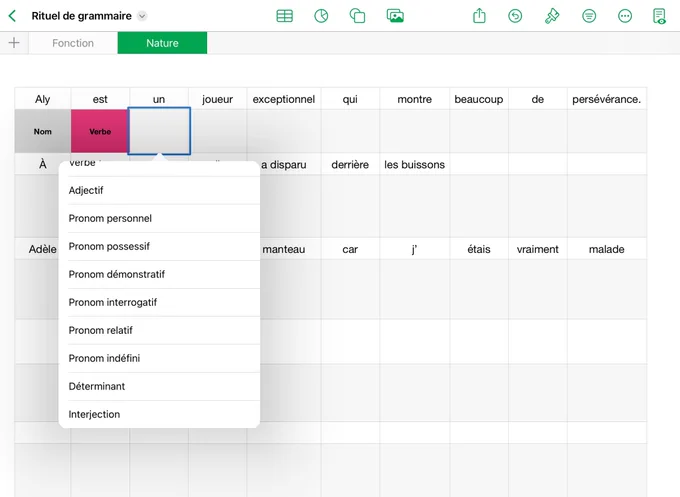Image resolution: width=680 pixels, height=497 pixels.
Task: Click the montre cell
Action: [x=415, y=99]
